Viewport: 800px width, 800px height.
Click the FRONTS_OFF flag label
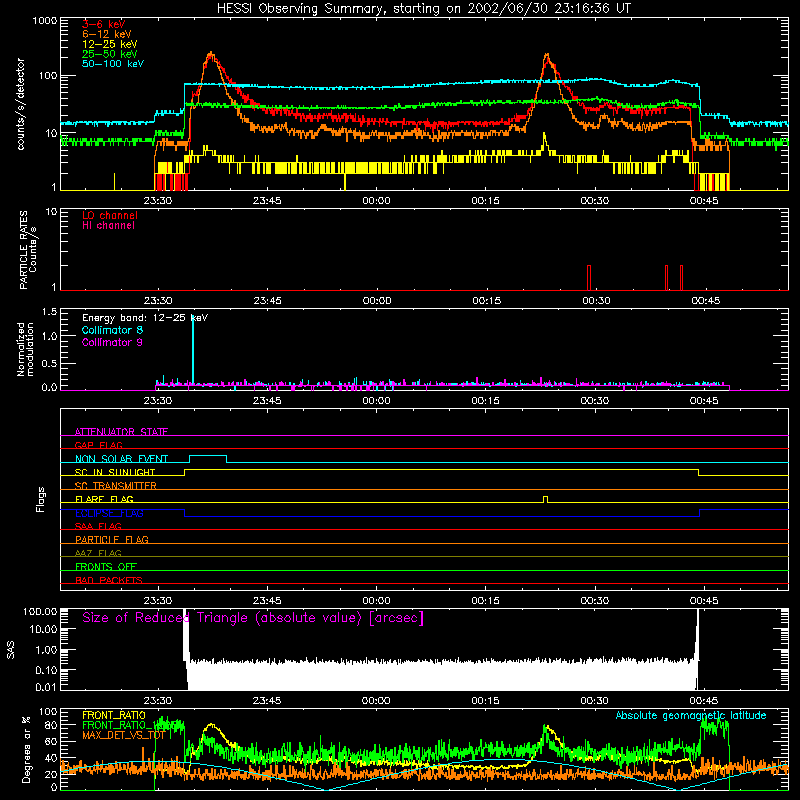pyautogui.click(x=106, y=566)
